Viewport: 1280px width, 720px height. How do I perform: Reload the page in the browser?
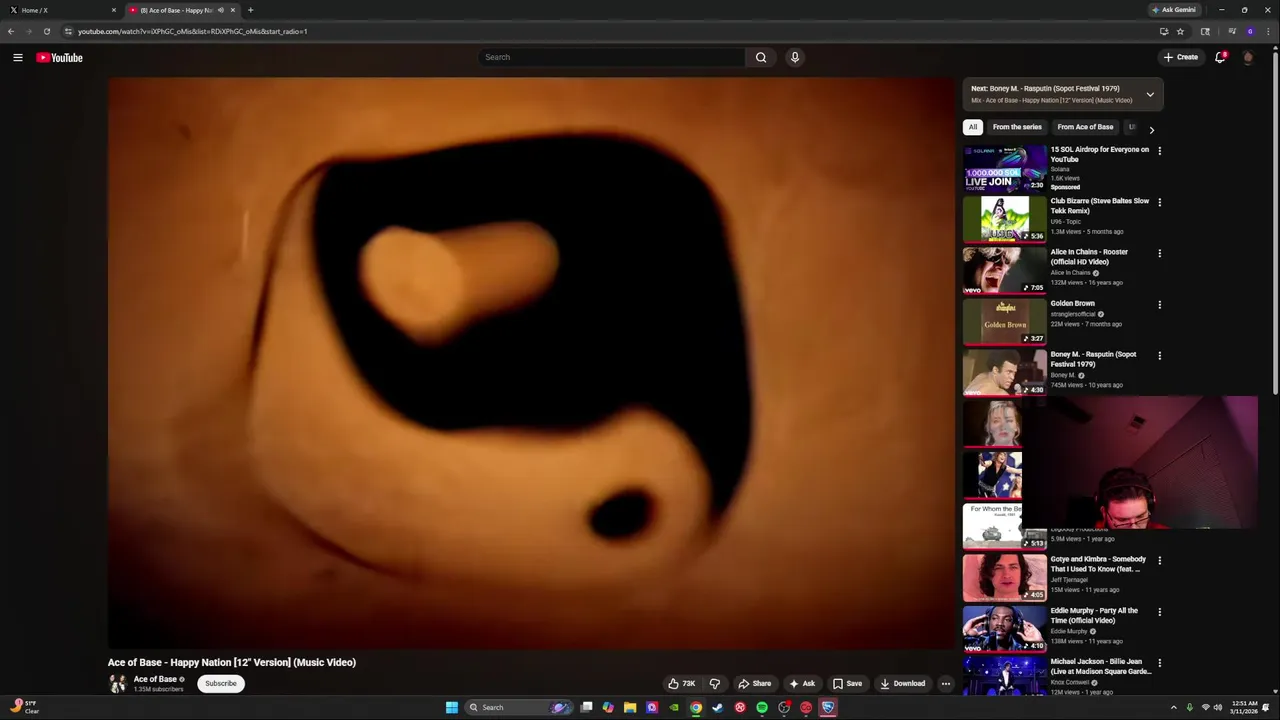click(46, 31)
